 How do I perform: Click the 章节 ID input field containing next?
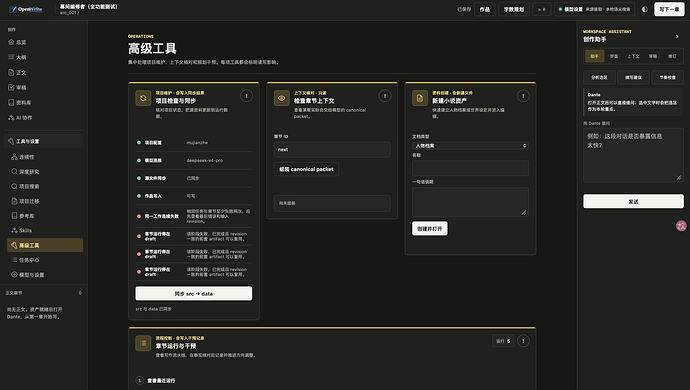(332, 150)
